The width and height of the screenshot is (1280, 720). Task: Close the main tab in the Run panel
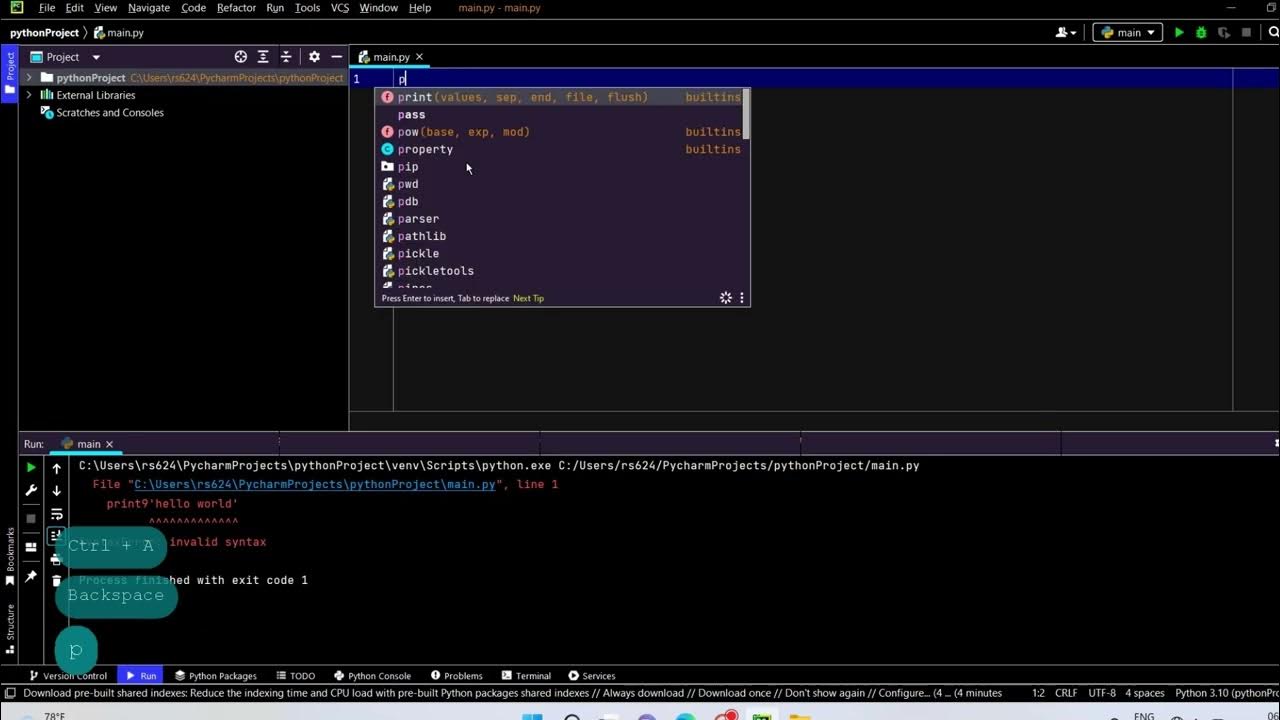tap(109, 444)
